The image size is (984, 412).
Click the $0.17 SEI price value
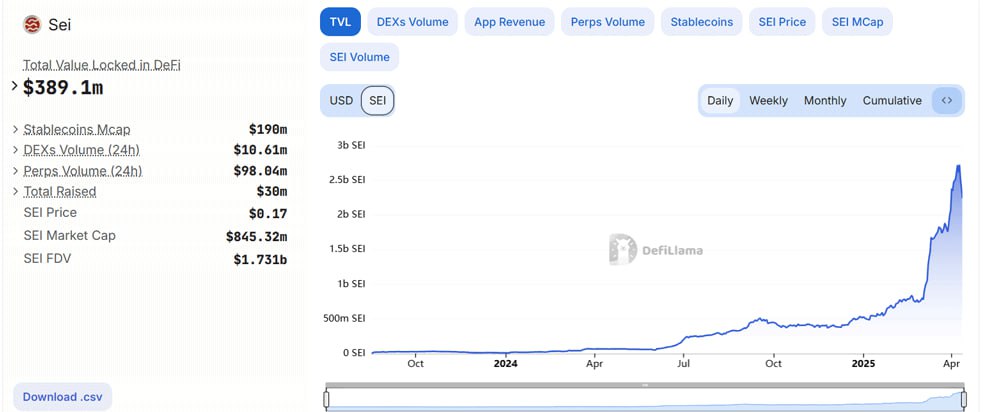tap(268, 213)
